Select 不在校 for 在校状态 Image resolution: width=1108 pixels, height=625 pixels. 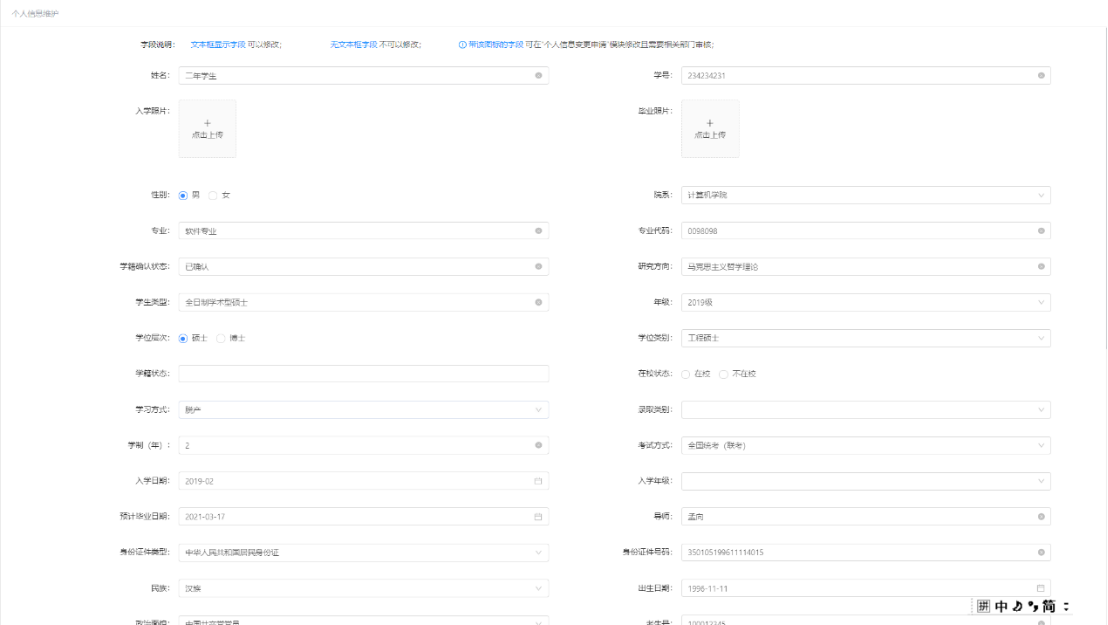pos(724,374)
